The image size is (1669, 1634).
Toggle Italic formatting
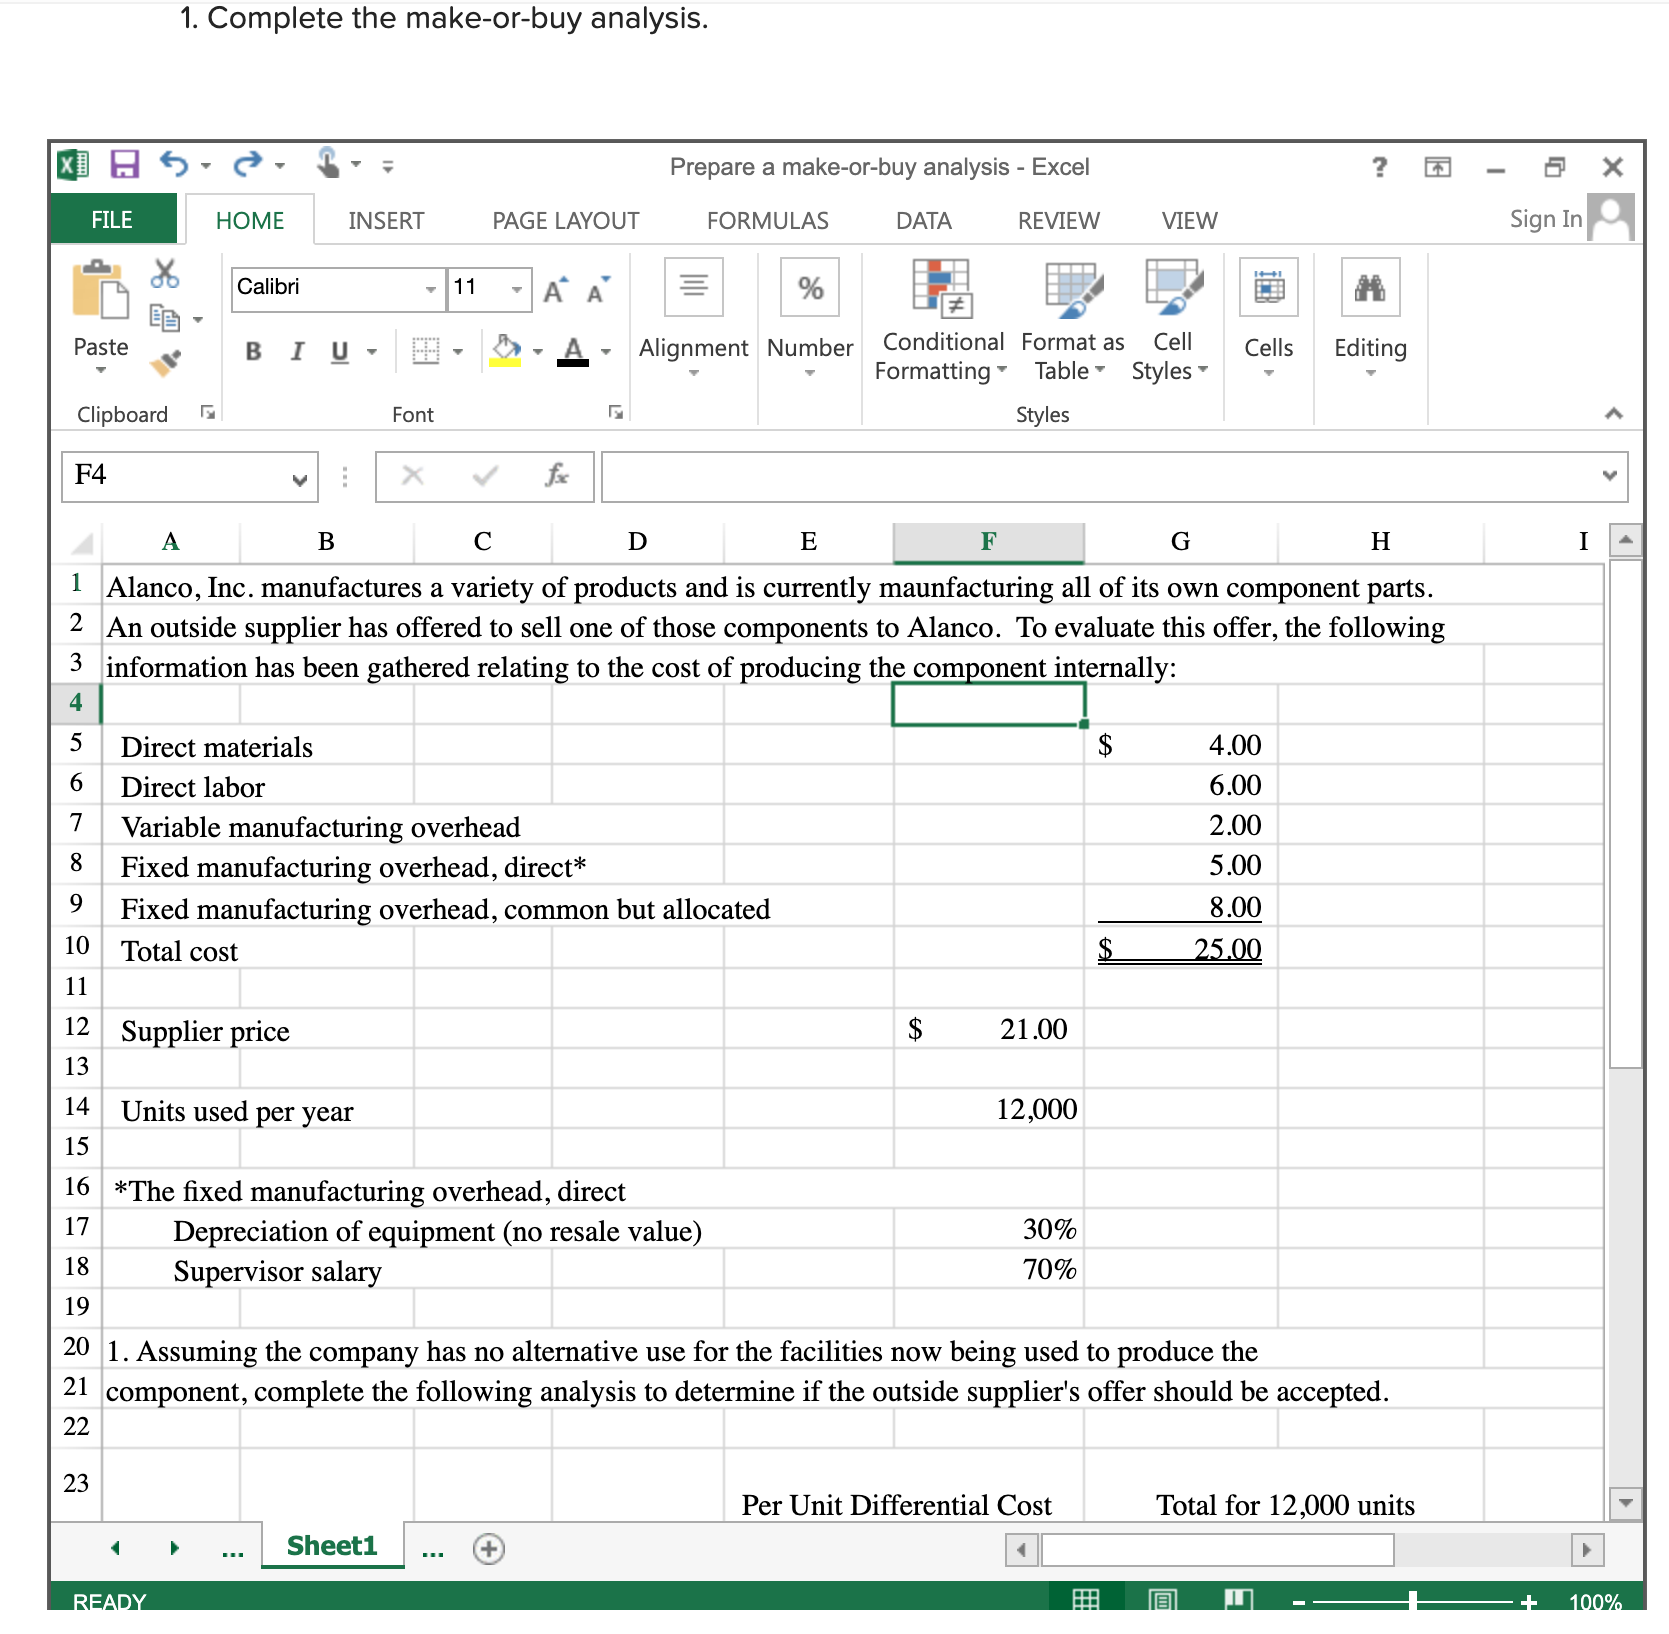296,352
